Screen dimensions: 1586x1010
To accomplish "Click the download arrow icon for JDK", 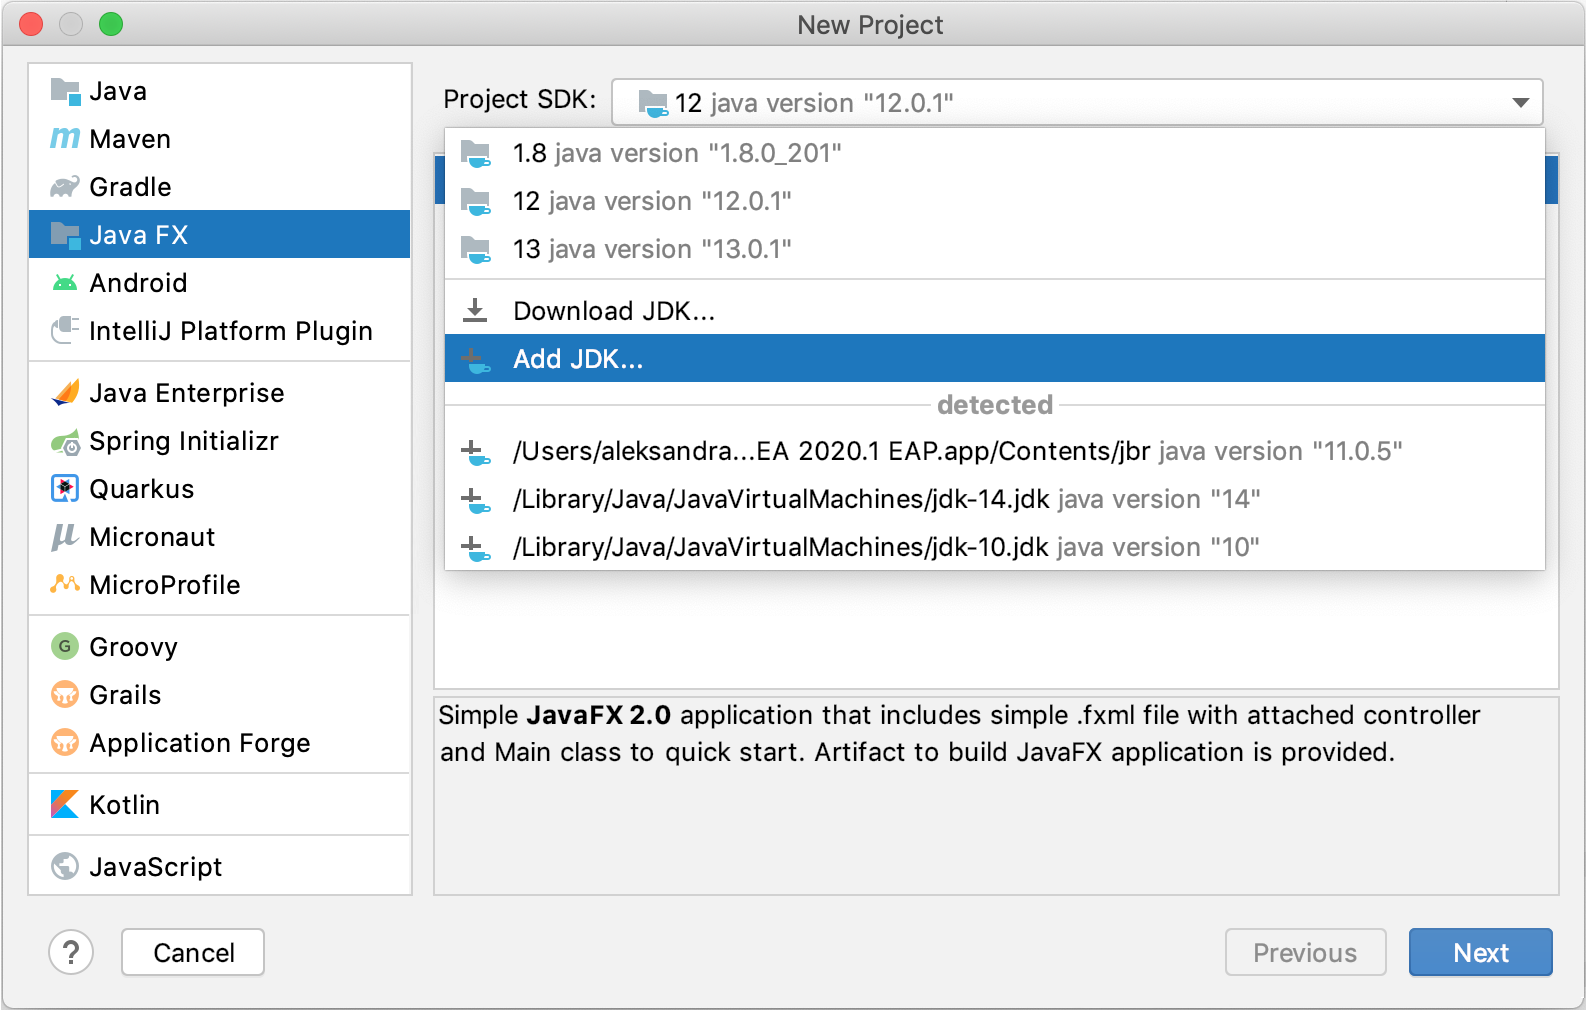I will click(475, 310).
